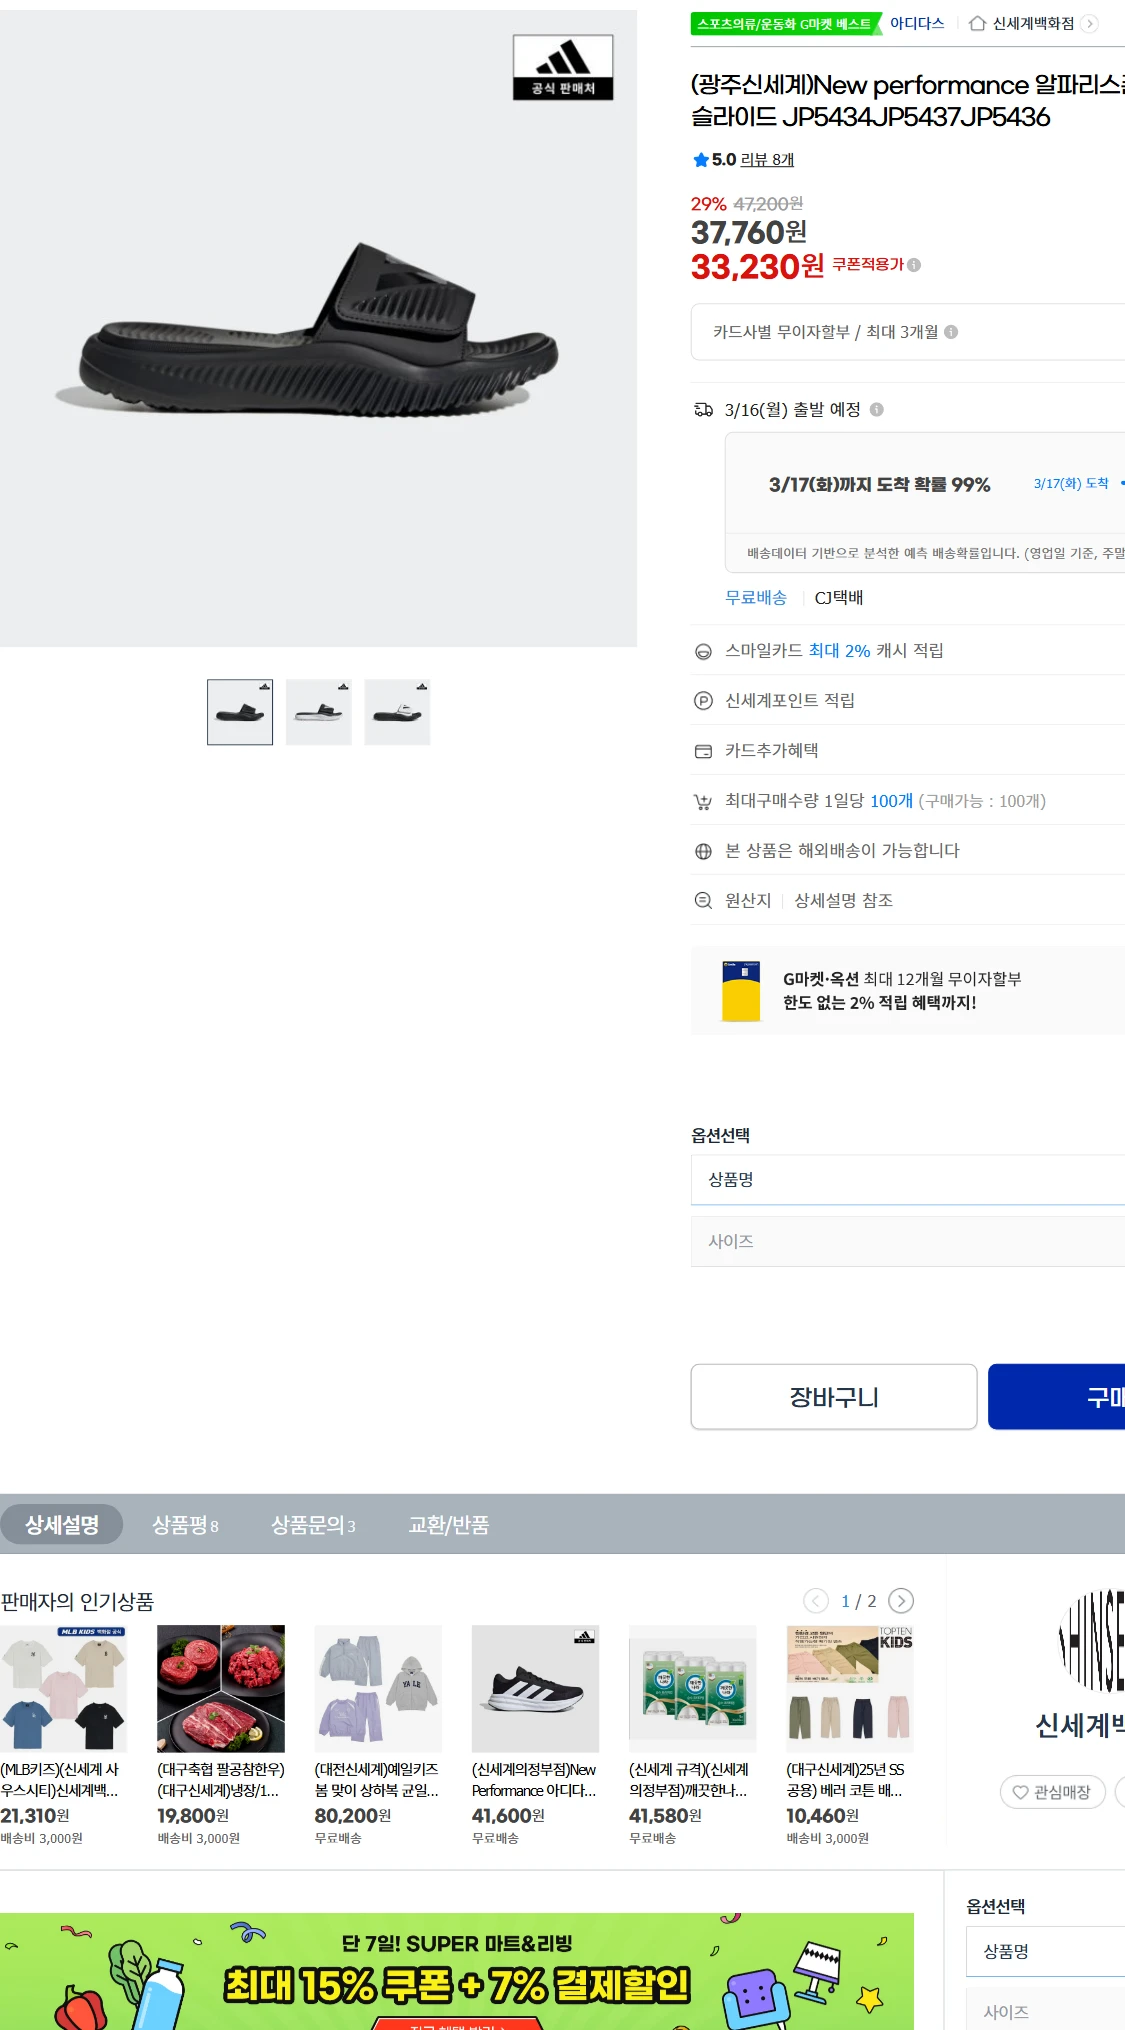Open the 사이즈 option dropdown

click(908, 1241)
